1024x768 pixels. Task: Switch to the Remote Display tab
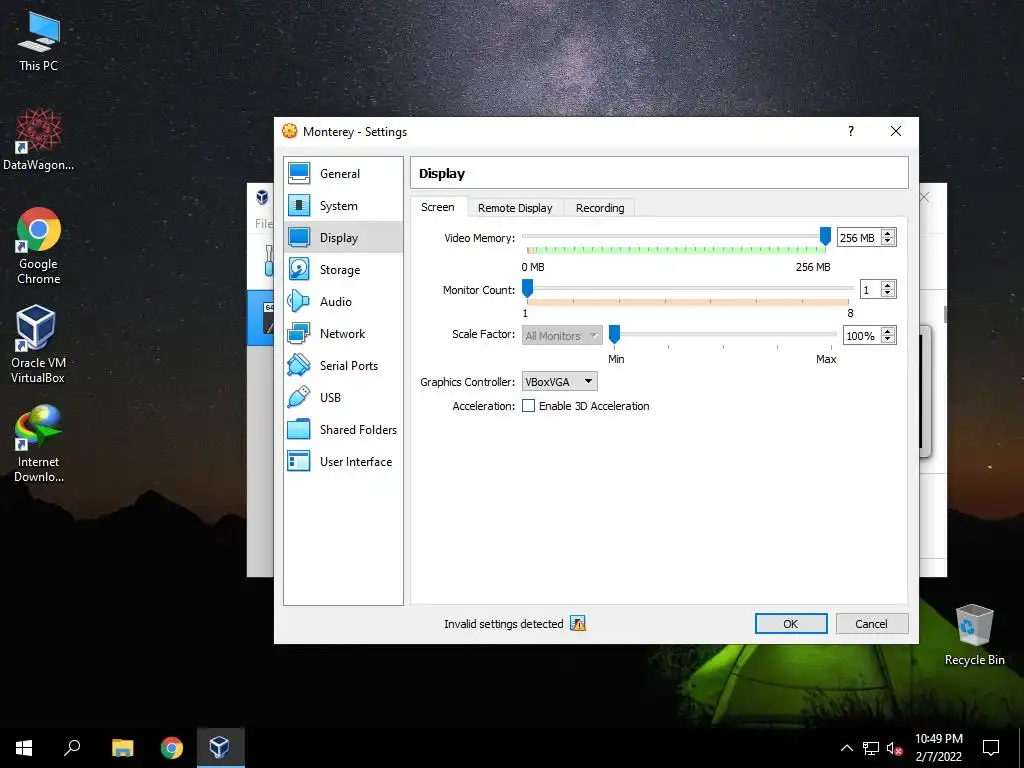click(x=515, y=208)
